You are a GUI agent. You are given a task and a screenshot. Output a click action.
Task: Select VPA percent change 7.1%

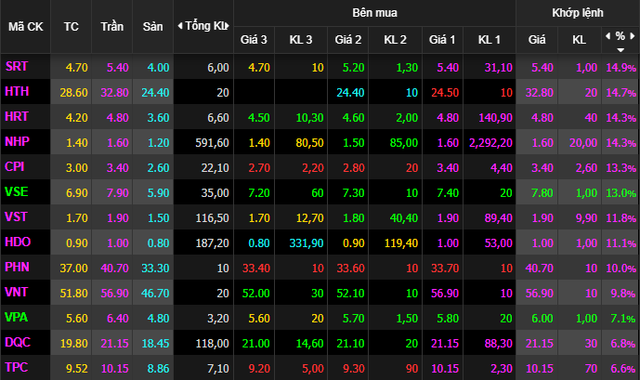tap(623, 318)
